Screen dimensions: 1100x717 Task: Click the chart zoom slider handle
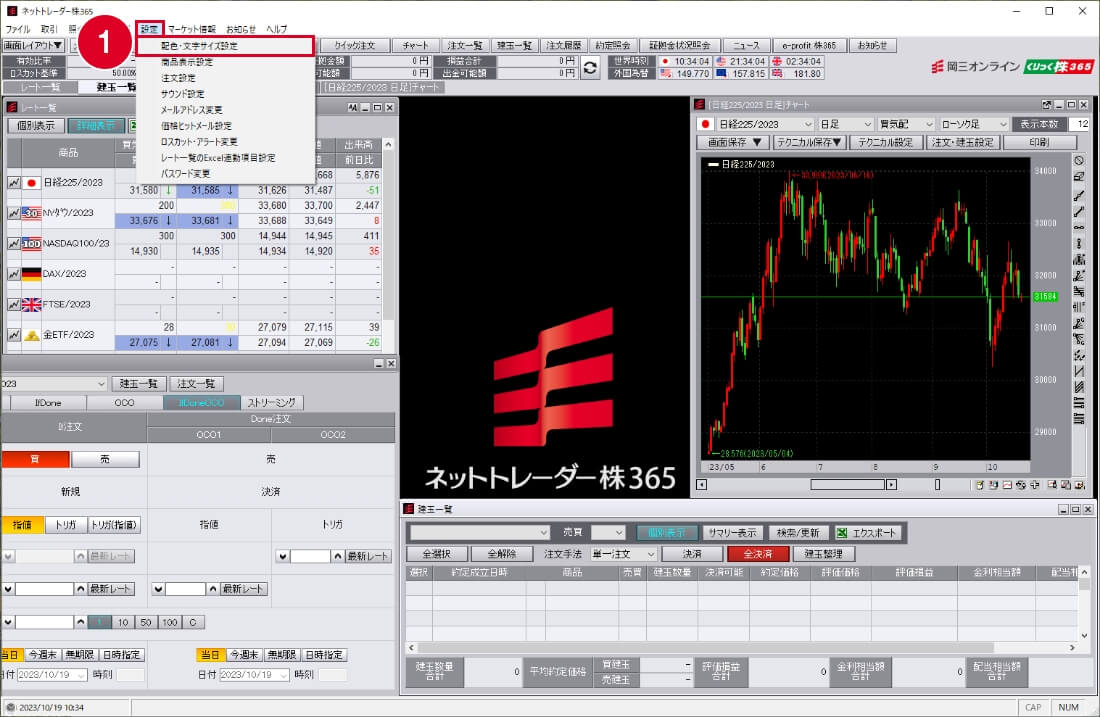[x=937, y=485]
